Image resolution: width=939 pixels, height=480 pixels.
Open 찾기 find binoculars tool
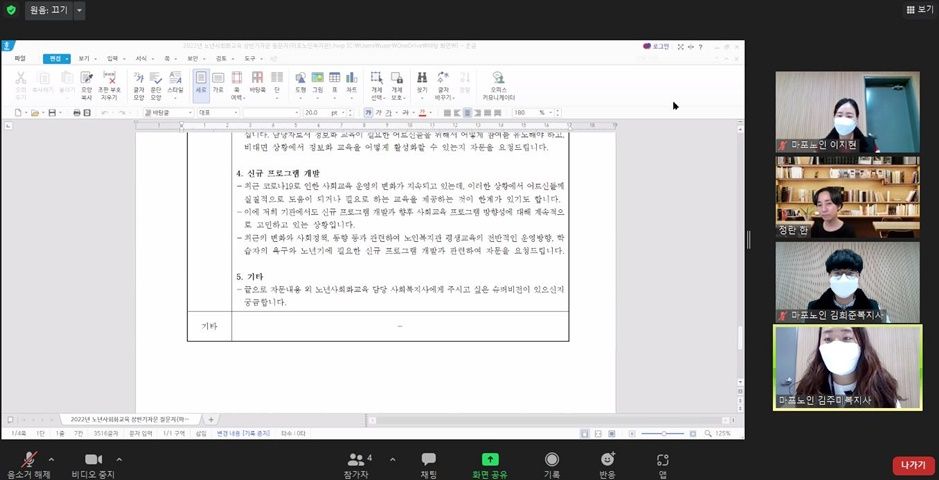[x=422, y=85]
